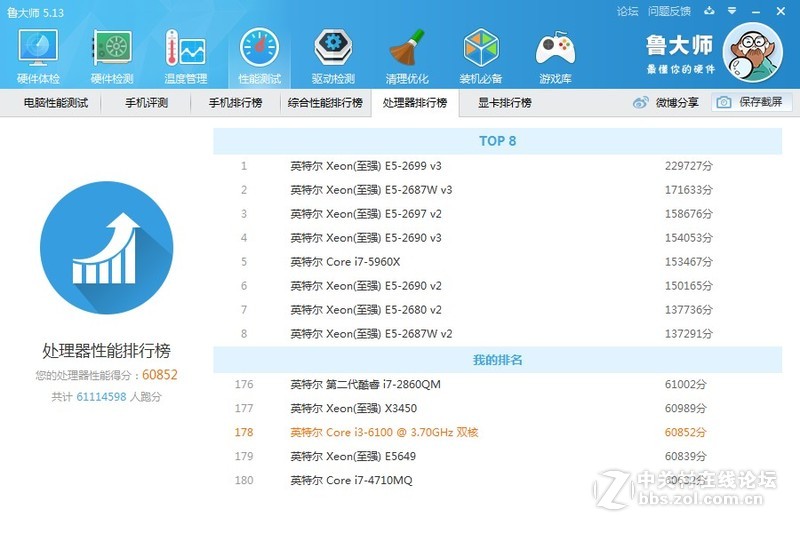The image size is (800, 533).
Task: Open the 论坛 forum link
Action: pos(627,12)
